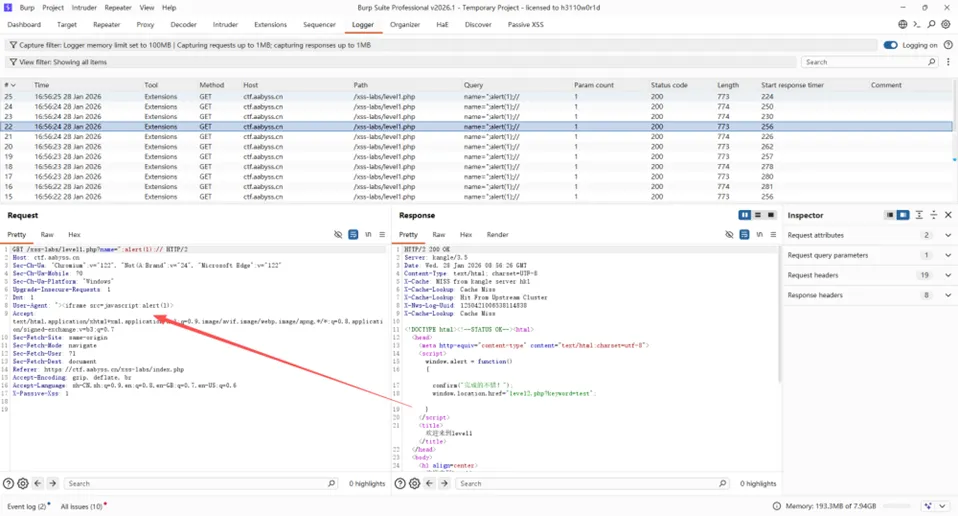
Task: Select stacked horizontal request/response layout
Action: (x=758, y=215)
